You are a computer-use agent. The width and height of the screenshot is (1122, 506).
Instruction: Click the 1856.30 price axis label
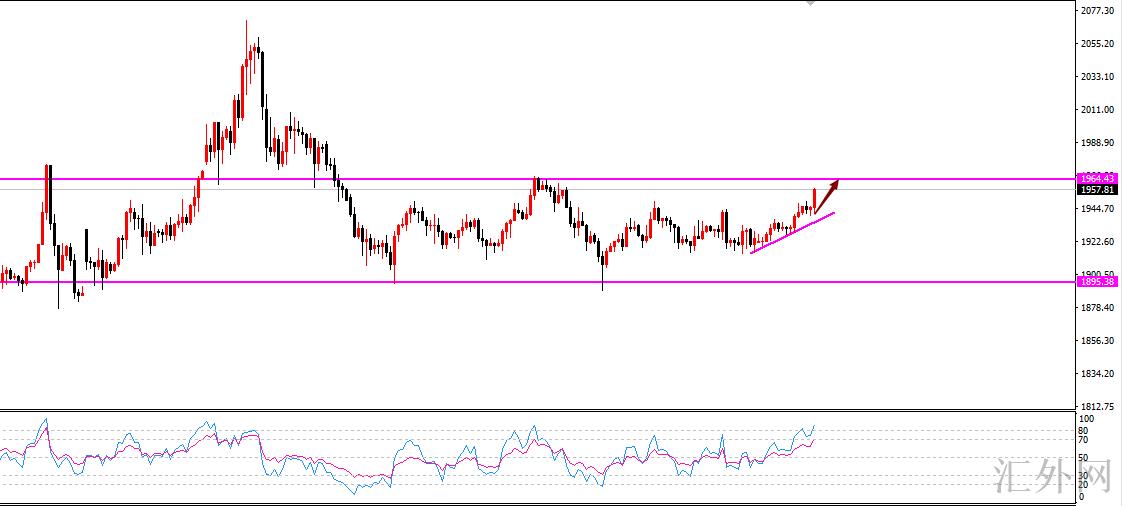(1096, 341)
